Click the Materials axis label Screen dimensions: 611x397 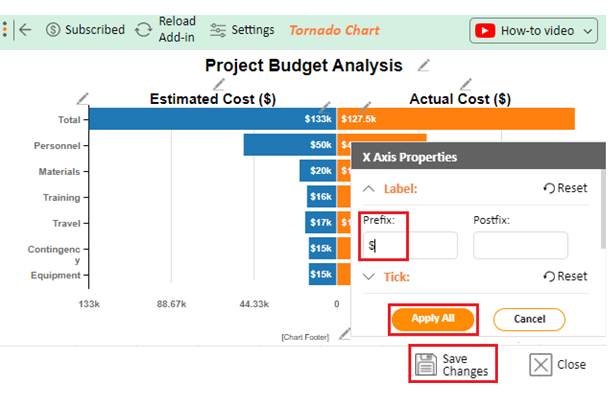pyautogui.click(x=59, y=171)
